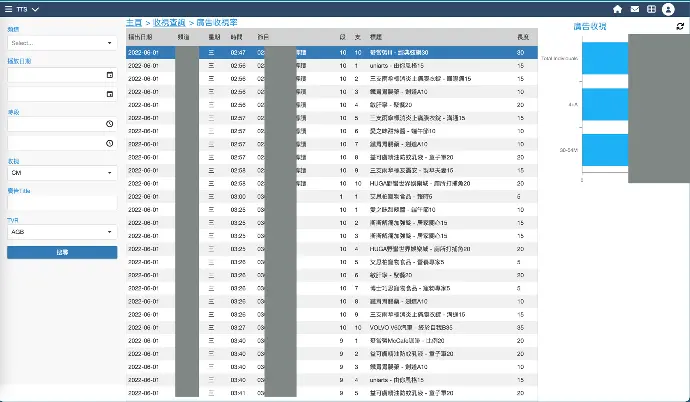Open calendar picker for the end date field
690x402 pixels.
[108, 93]
